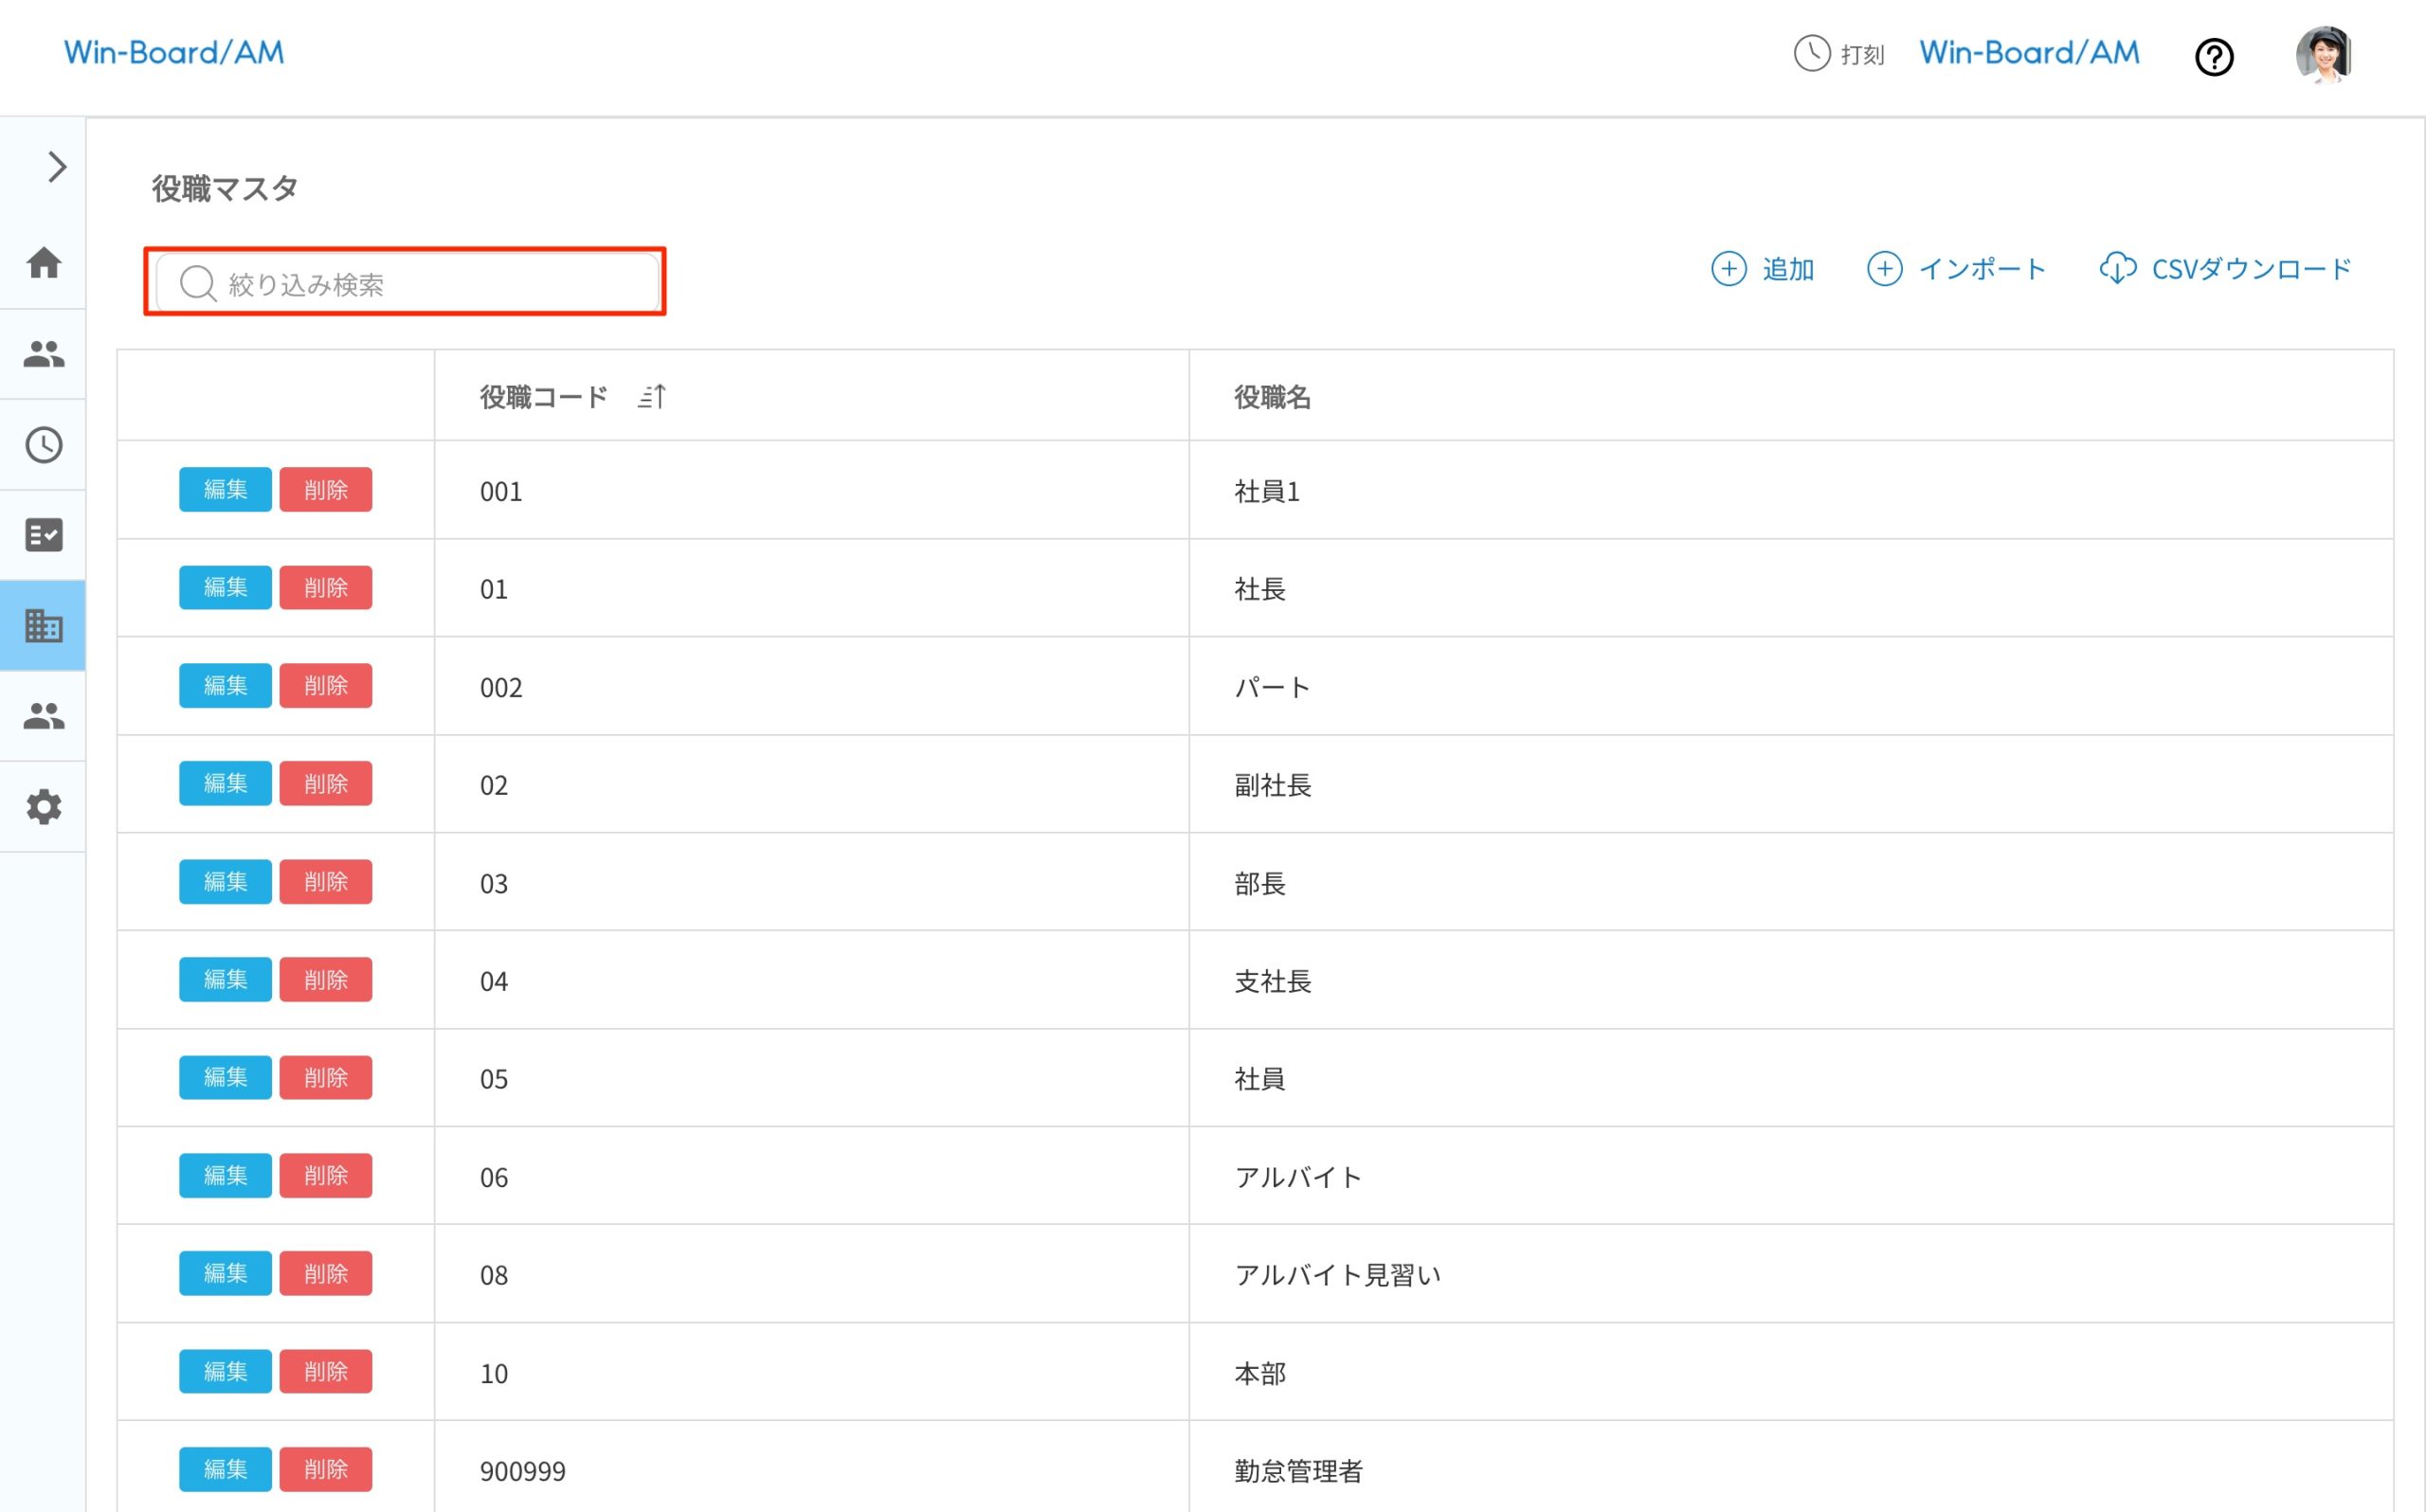Image resolution: width=2426 pixels, height=1512 pixels.
Task: Download CSV via CSVダウンロード
Action: tap(2224, 269)
